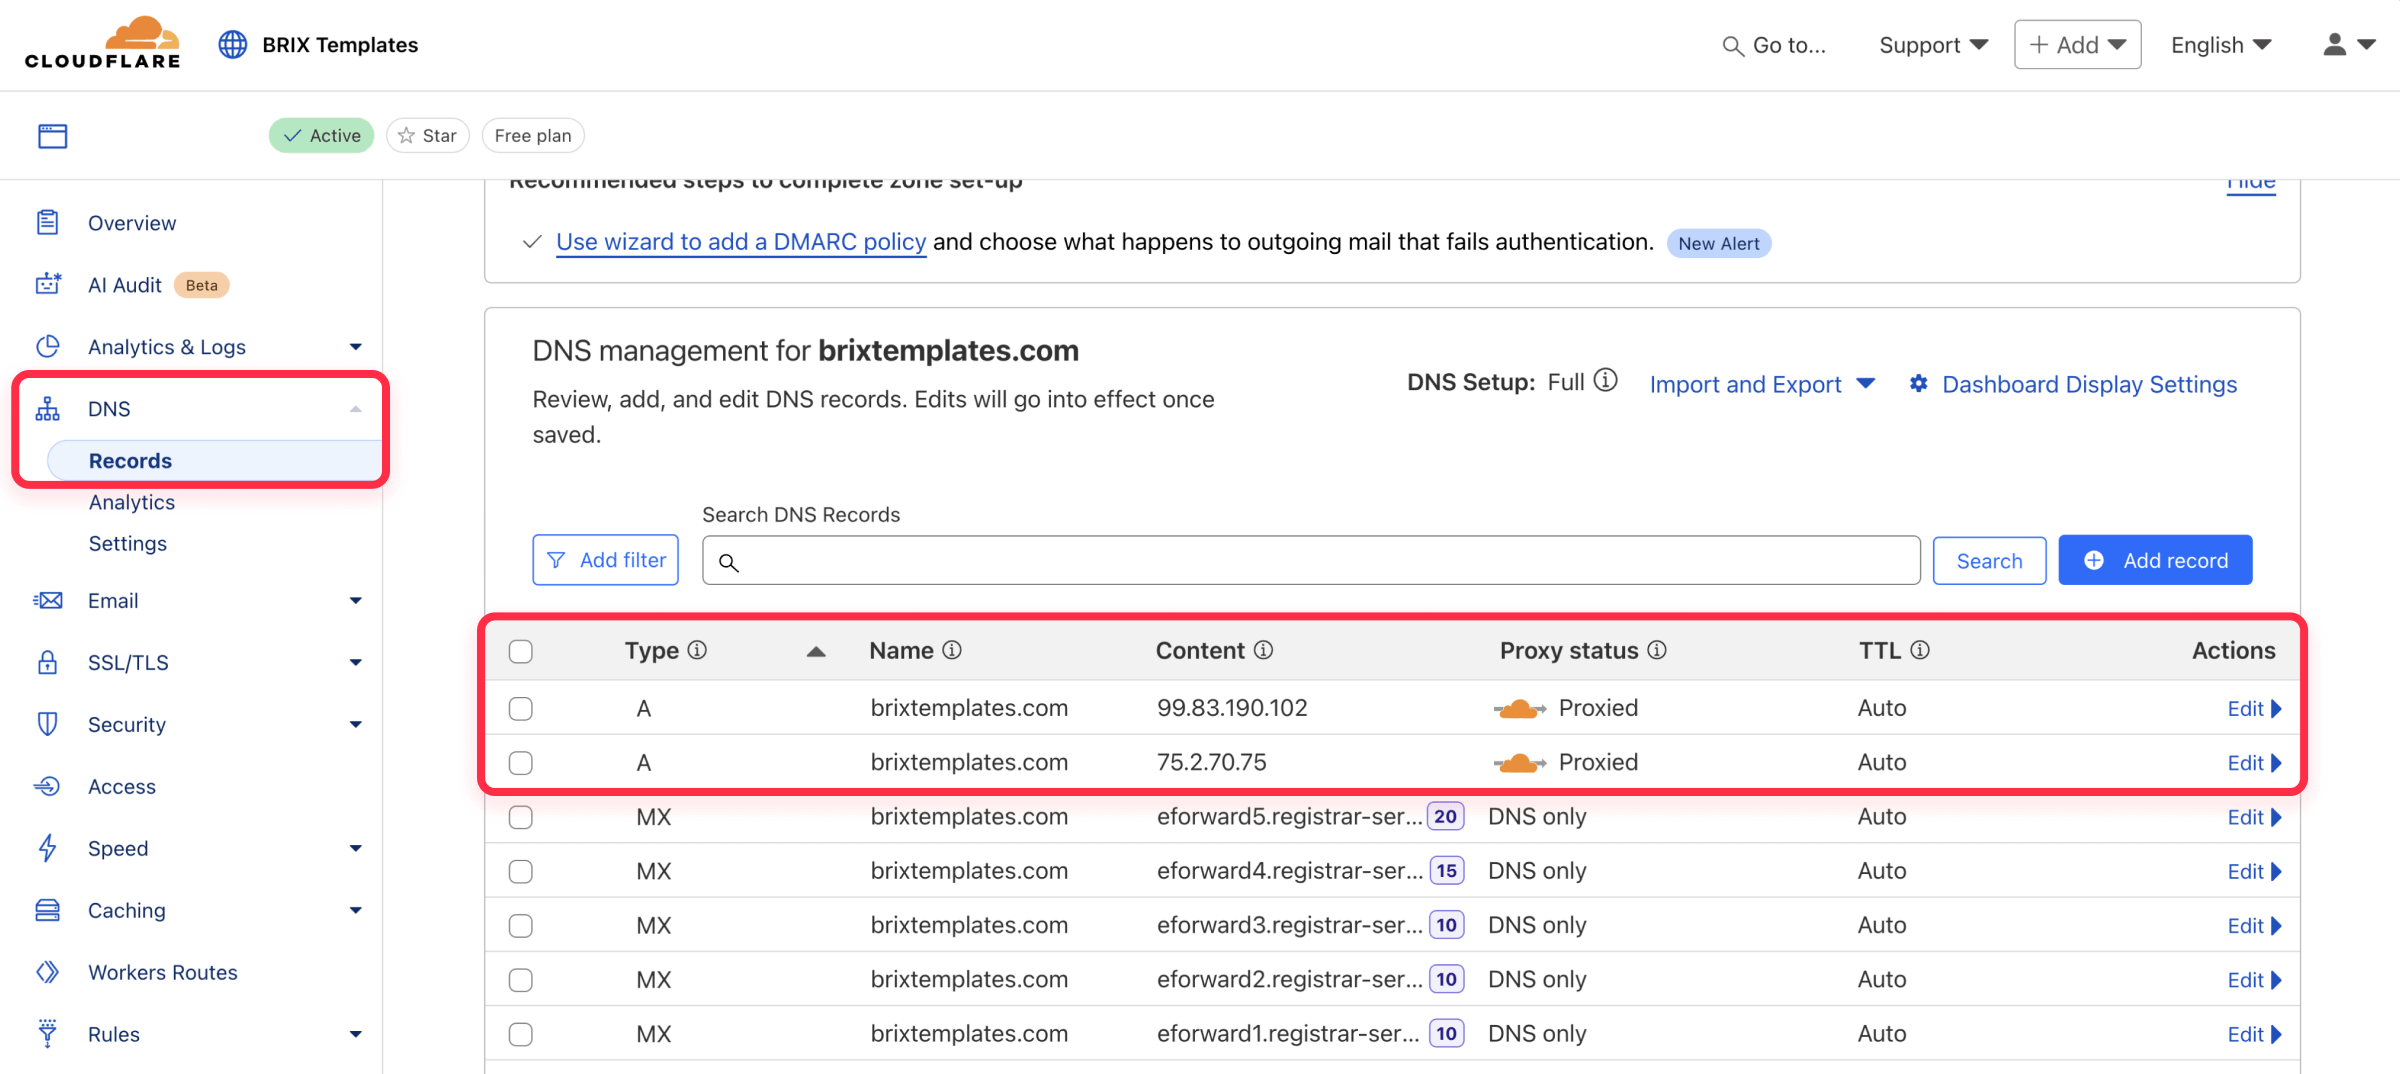Toggle the Star zone button

click(x=428, y=135)
